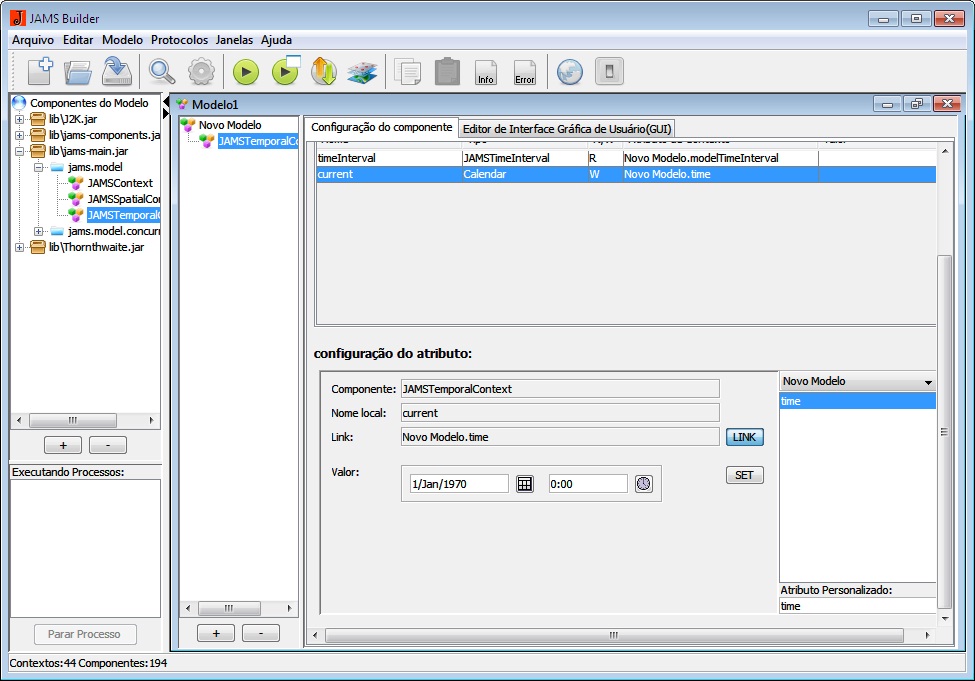
Task: Open the Modelo menu
Action: tap(122, 40)
